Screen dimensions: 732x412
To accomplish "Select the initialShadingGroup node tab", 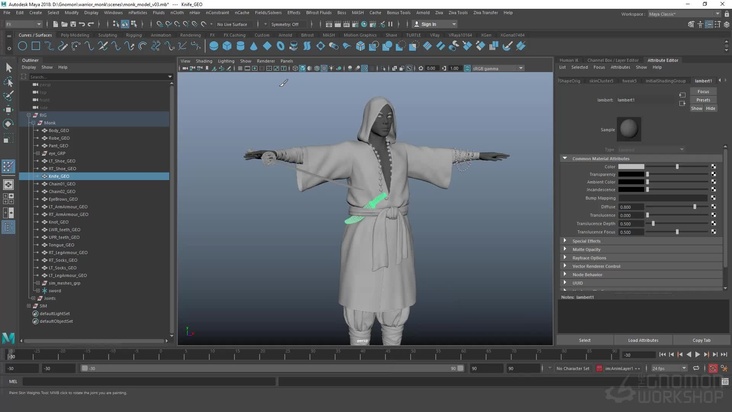I will (x=666, y=81).
